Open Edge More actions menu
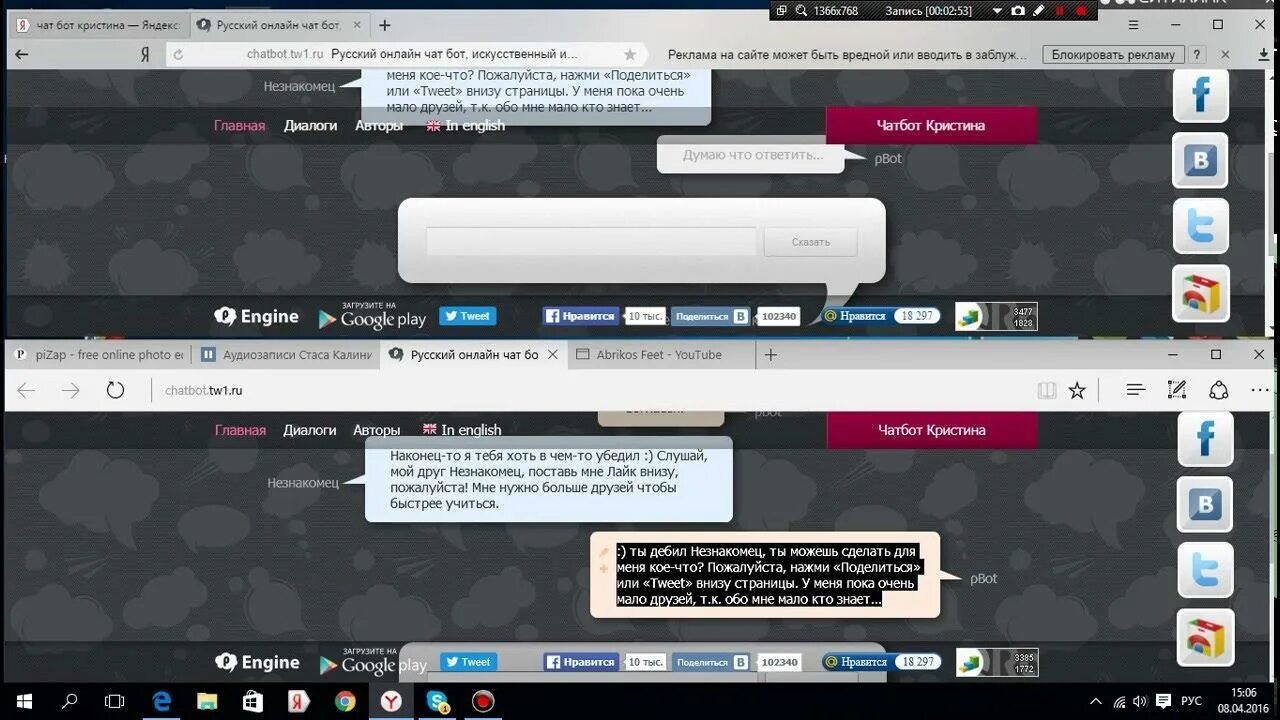 [1260, 390]
